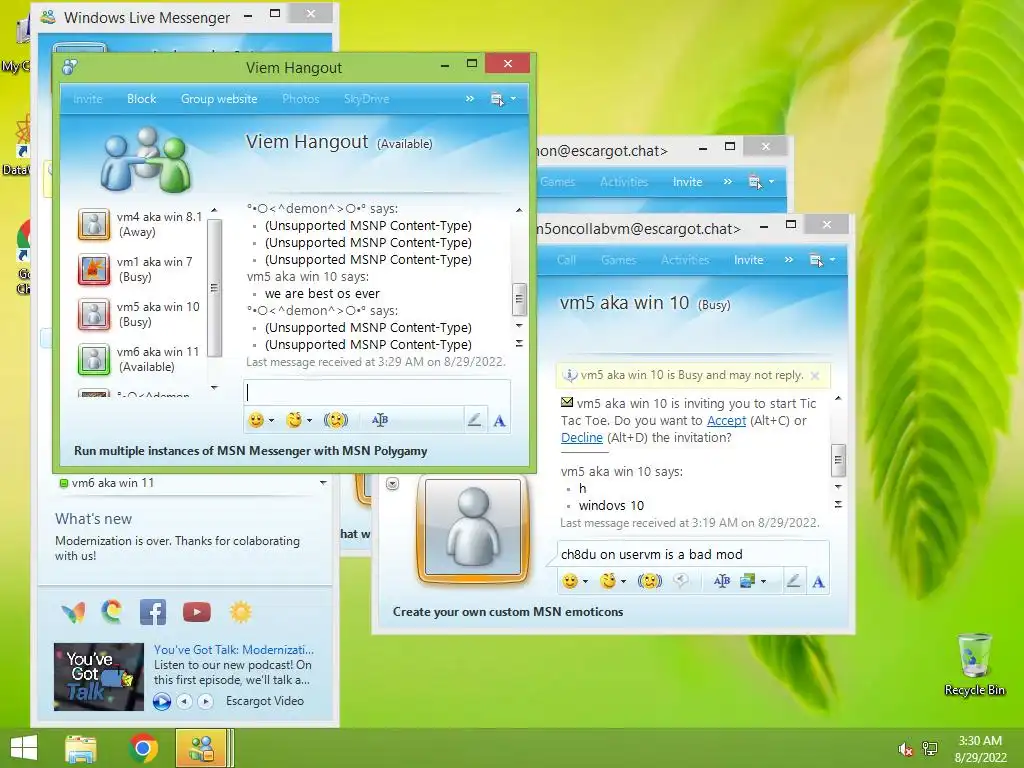The height and width of the screenshot is (768, 1024).
Task: Click Viem Hangout conversation scrollbar thumb
Action: [519, 299]
